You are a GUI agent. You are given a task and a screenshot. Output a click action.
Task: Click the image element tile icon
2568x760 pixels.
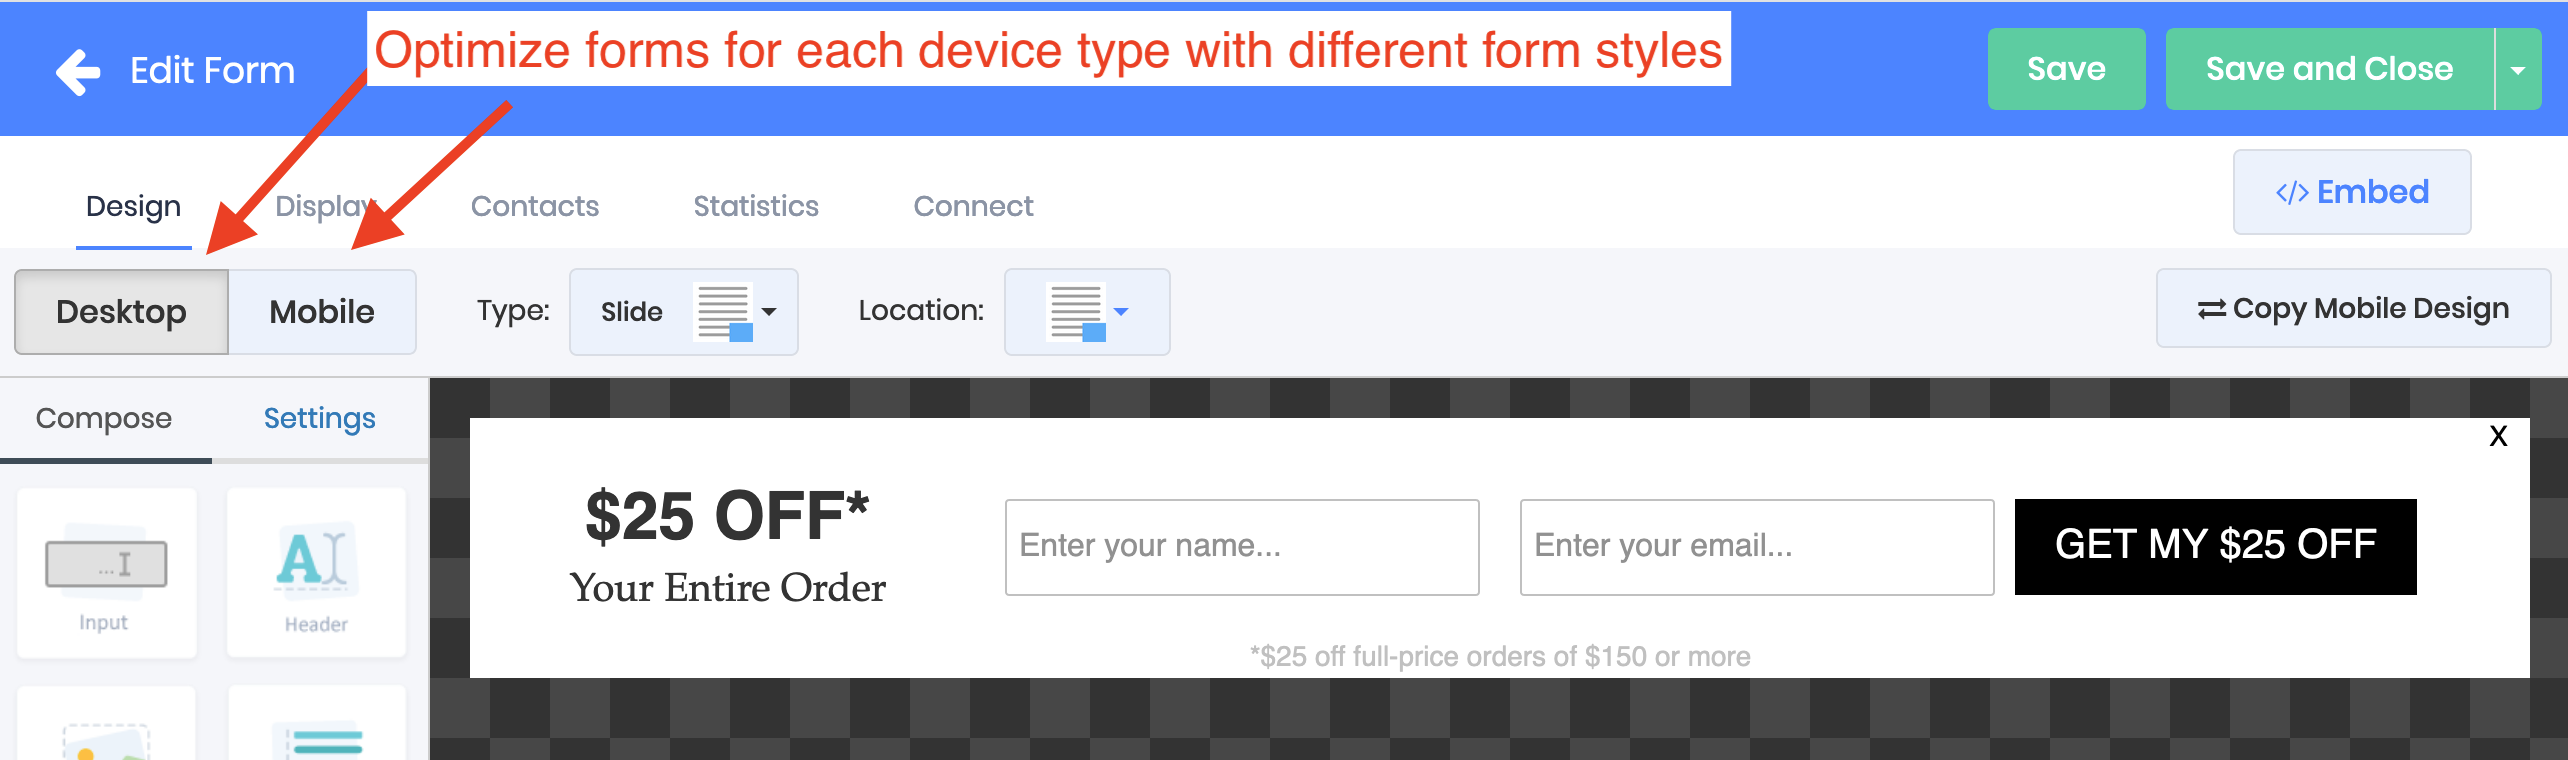106,738
